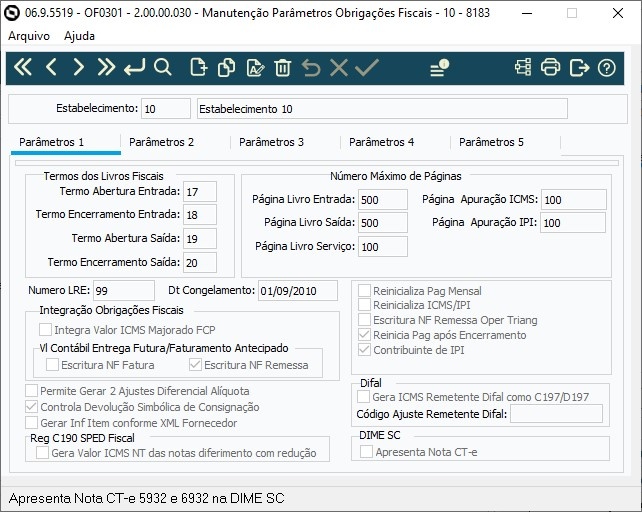642x512 pixels.
Task: Focus the Página Livro Entrada field
Action: point(382,199)
